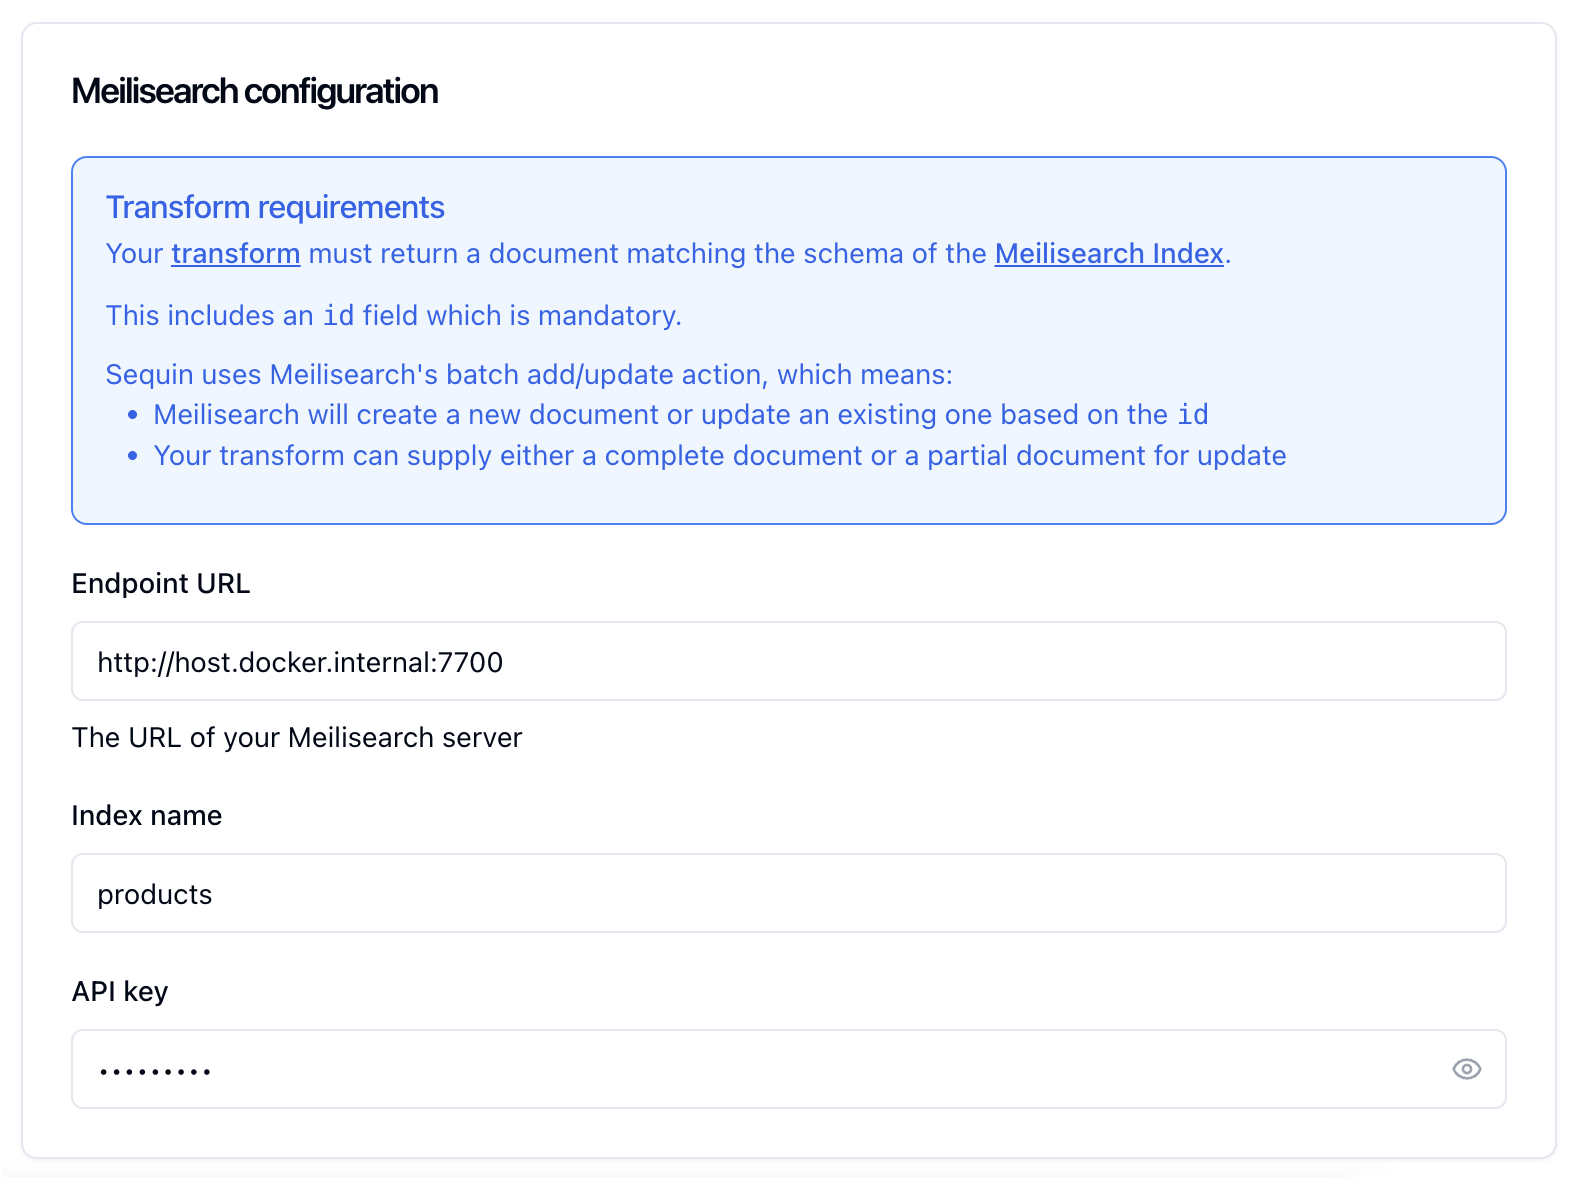The height and width of the screenshot is (1186, 1580).
Task: Click the Transform requirements info panel
Action: 788,337
